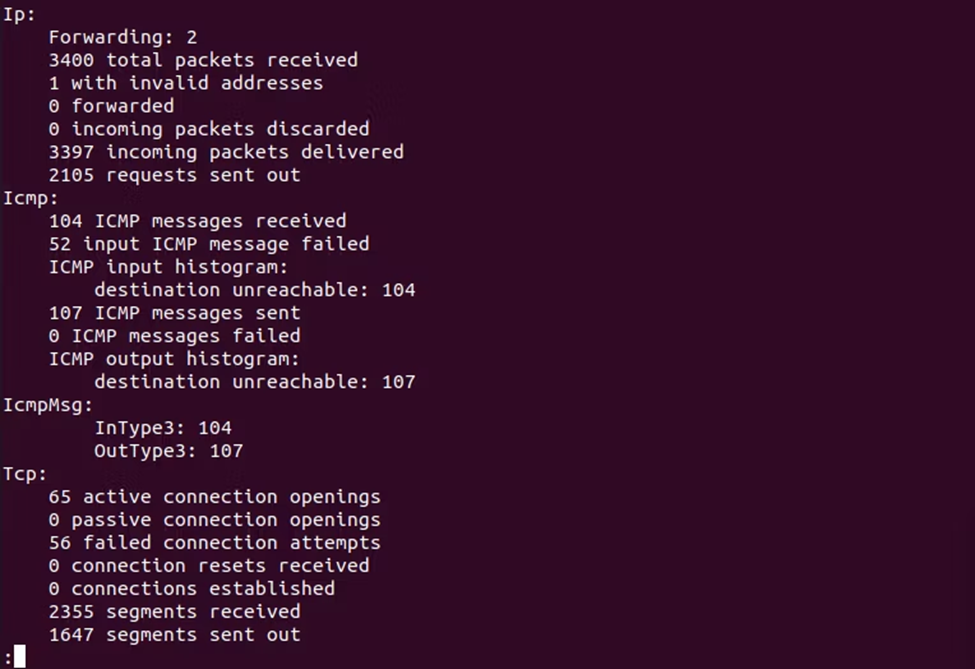Click the "1 with invalid addresses" text

pyautogui.click(x=185, y=83)
